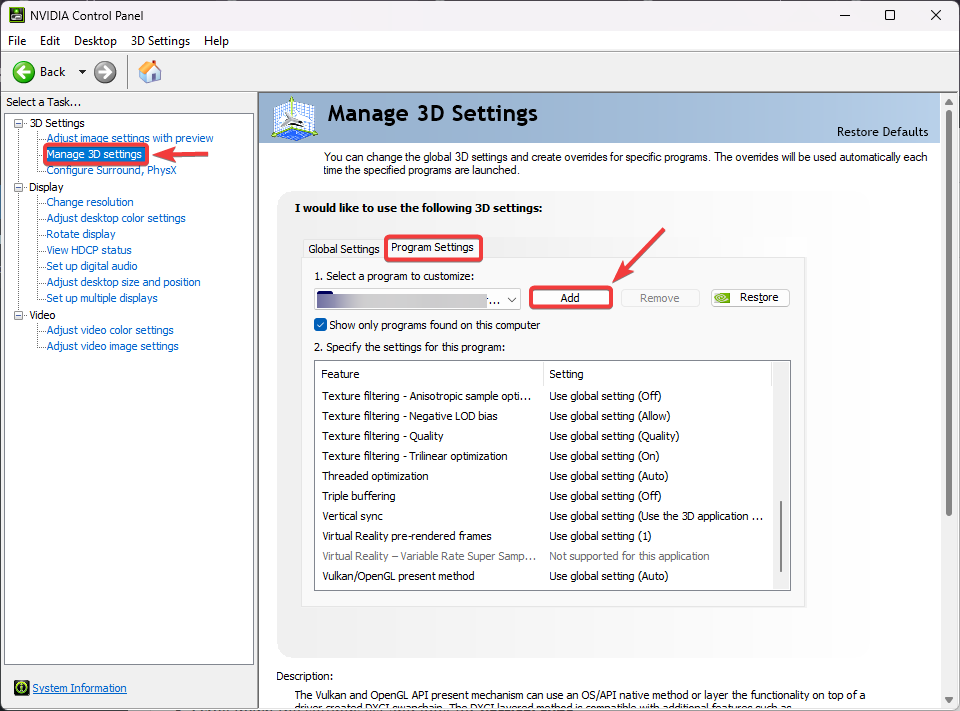960x711 pixels.
Task: Click the Forward arrow icon in toolbar
Action: 105,72
